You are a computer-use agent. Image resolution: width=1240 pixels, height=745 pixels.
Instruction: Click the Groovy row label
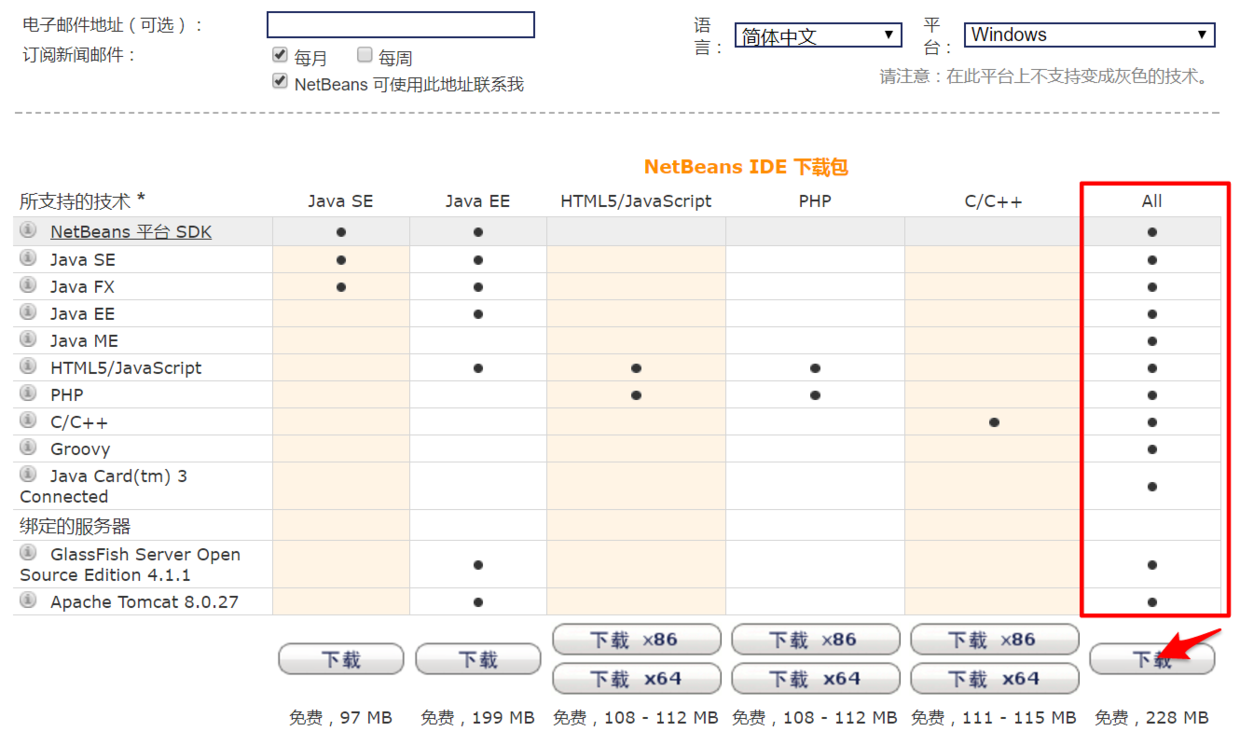80,449
